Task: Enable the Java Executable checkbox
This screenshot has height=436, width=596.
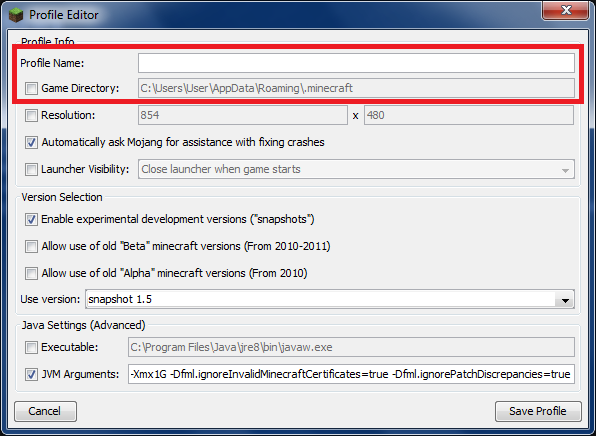Action: [31, 347]
